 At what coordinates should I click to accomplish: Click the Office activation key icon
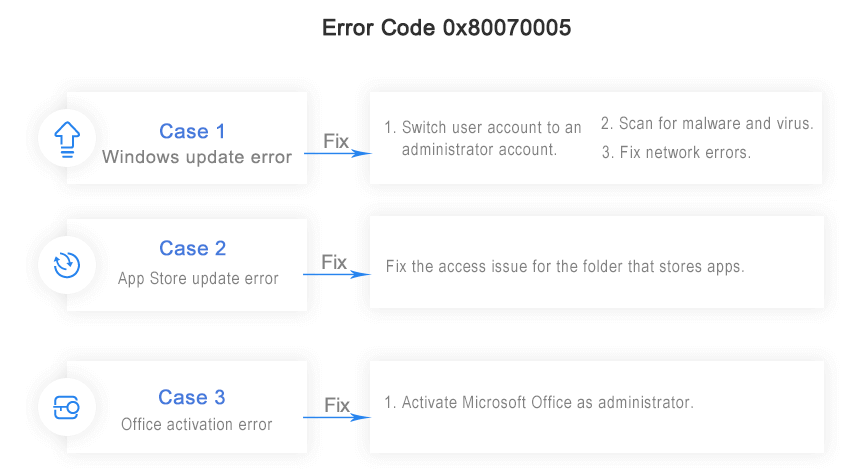66,408
